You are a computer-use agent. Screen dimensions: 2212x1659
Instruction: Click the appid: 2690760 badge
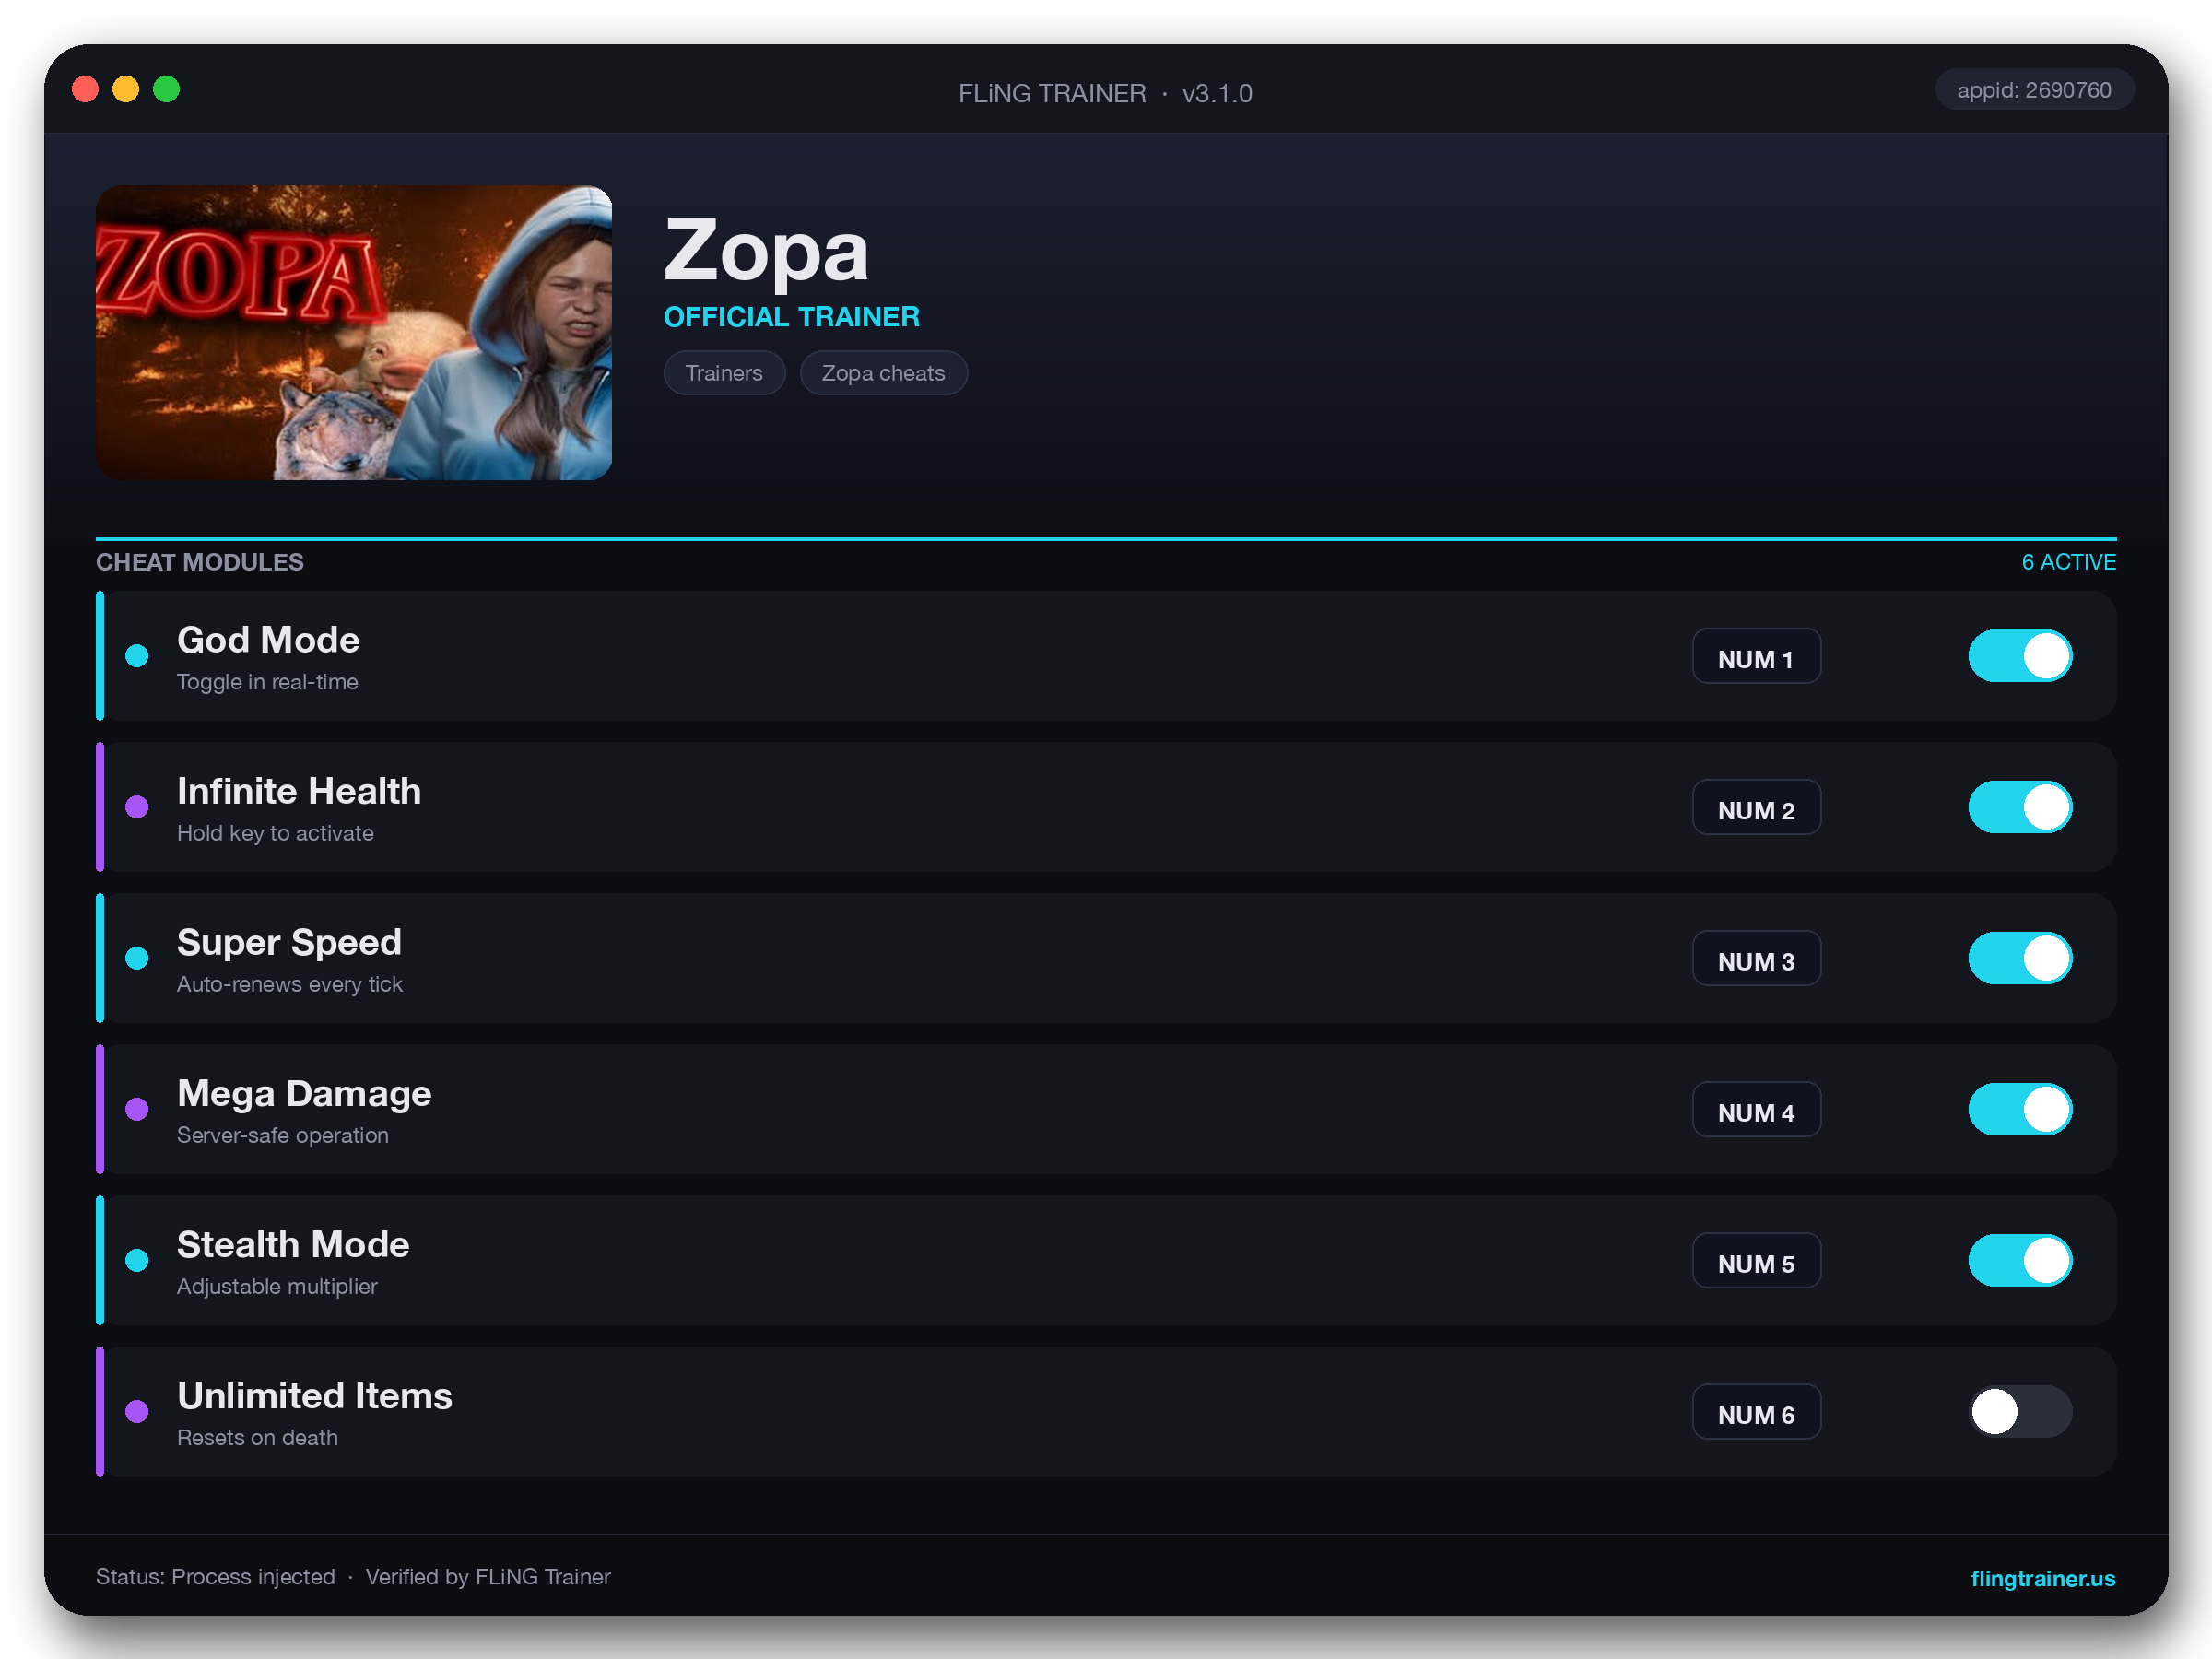2034,90
